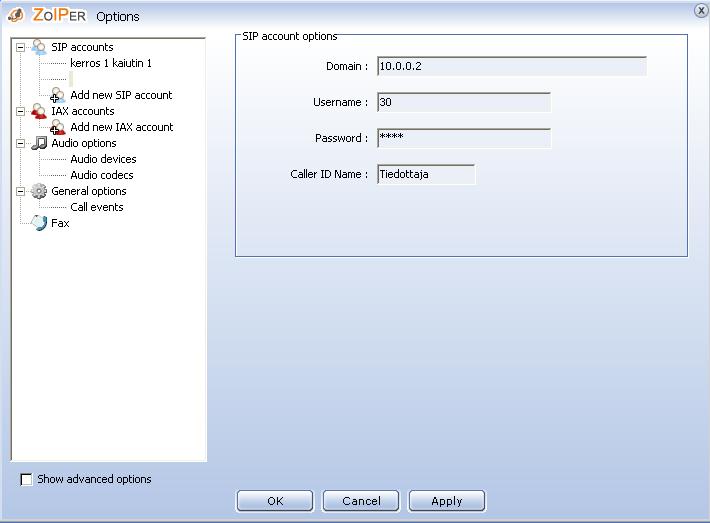Collapse the SIP accounts tree node
The image size is (710, 523).
(20, 47)
